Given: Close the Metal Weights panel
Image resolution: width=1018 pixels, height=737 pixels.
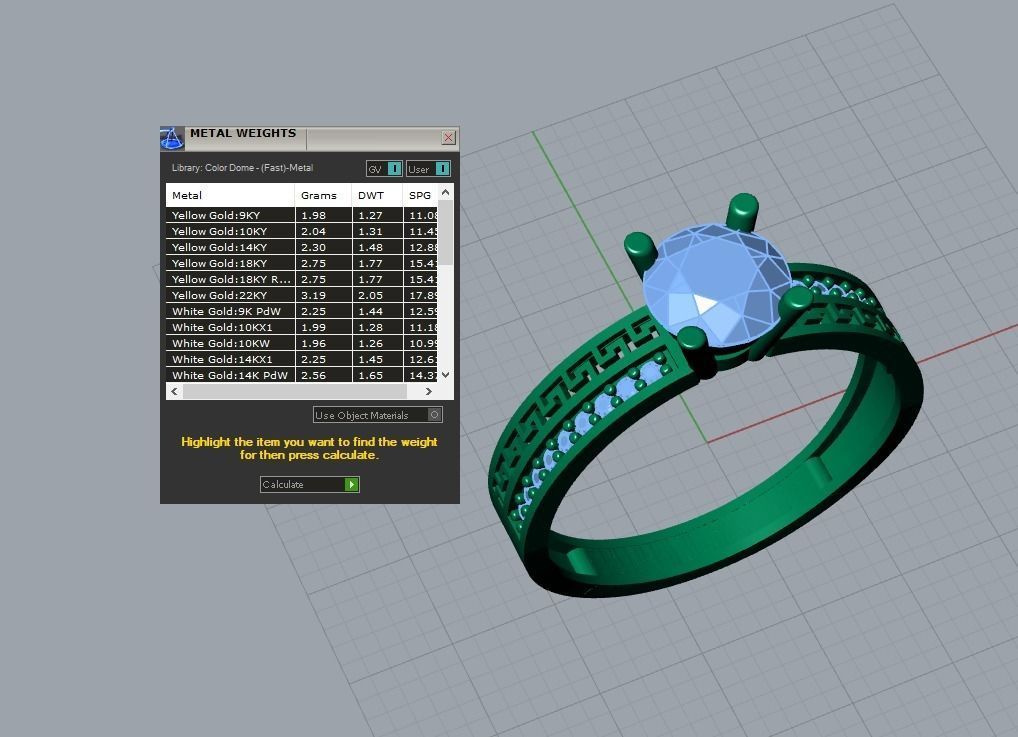Looking at the screenshot, I should click(x=449, y=138).
